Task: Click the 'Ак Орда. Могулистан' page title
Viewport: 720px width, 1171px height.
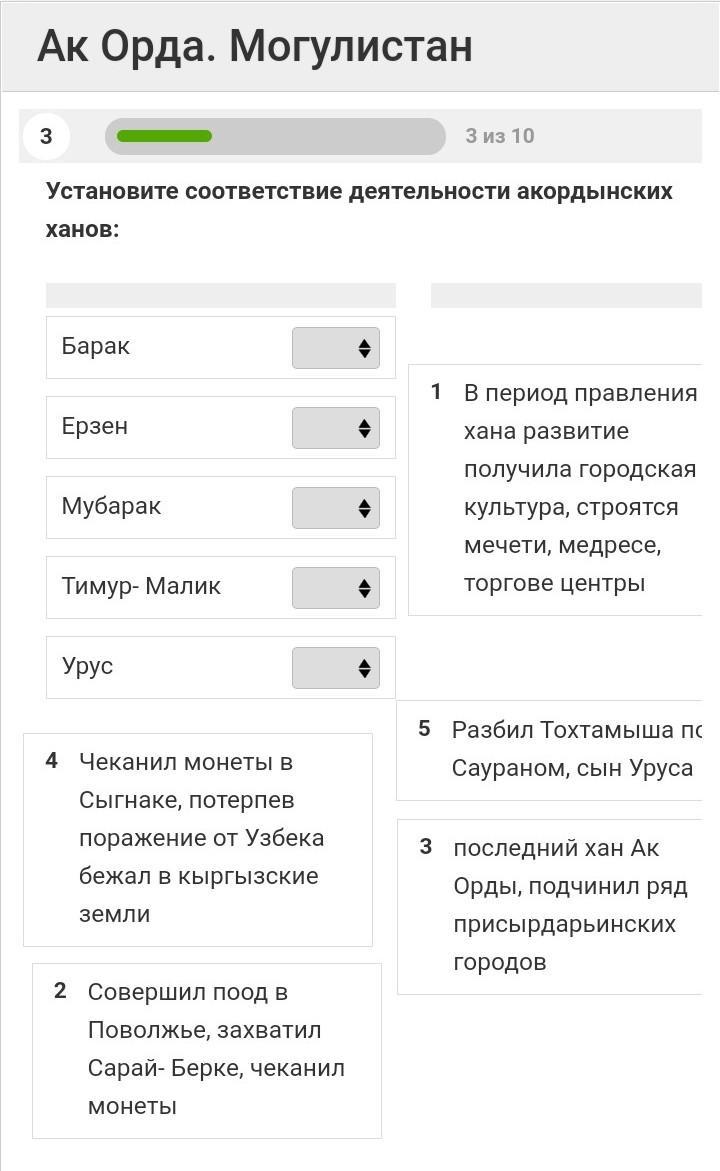Action: tap(255, 46)
